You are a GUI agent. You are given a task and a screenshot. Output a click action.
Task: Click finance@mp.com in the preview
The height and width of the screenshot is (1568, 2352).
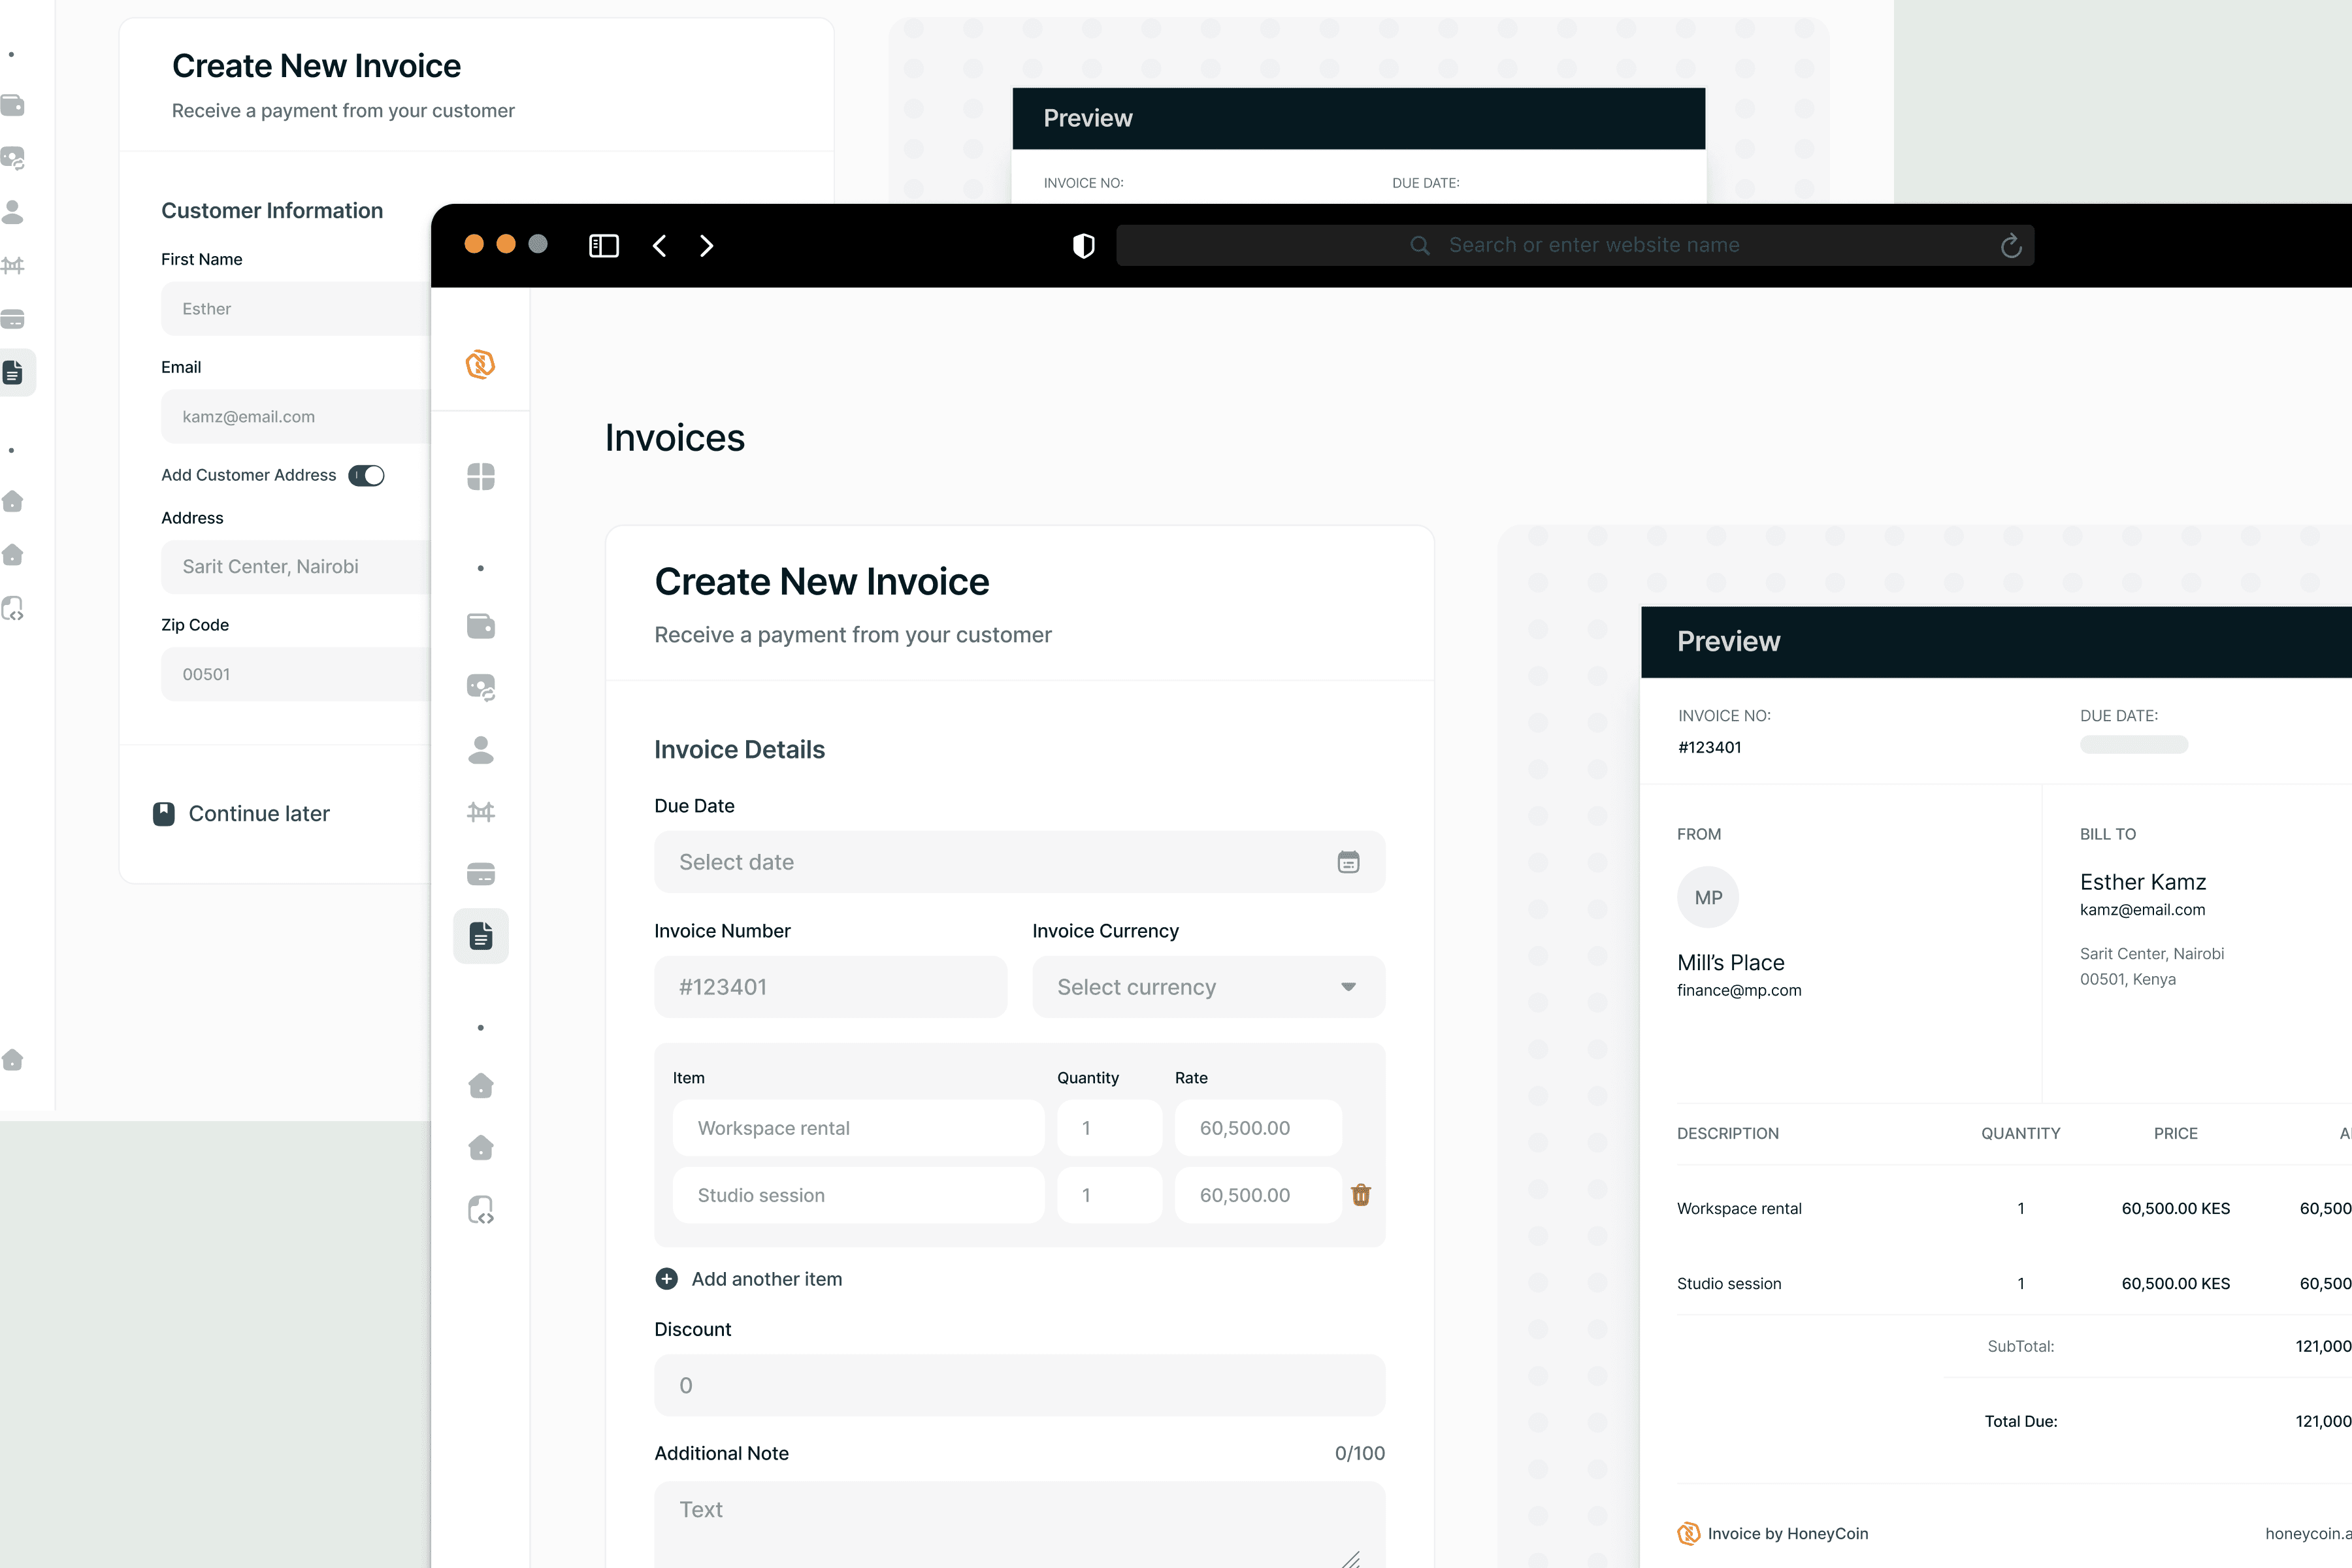point(1739,990)
